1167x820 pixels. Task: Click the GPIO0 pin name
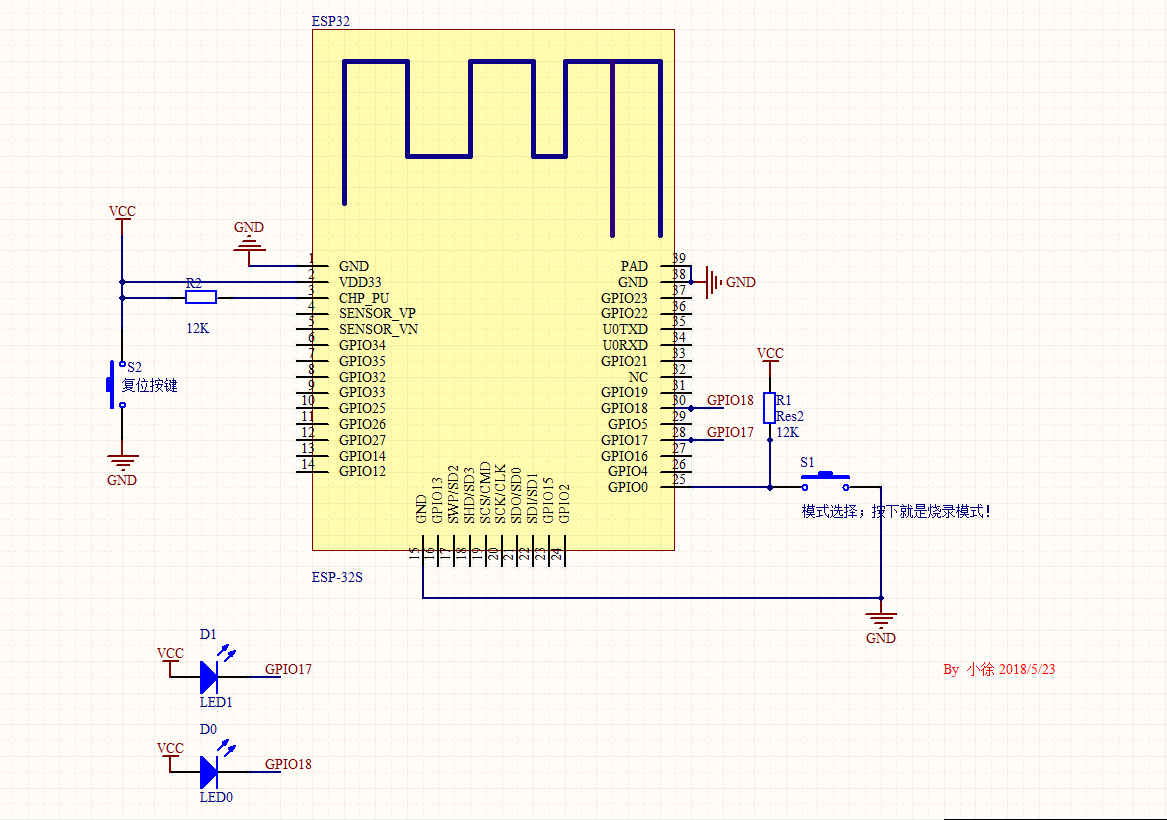[628, 487]
